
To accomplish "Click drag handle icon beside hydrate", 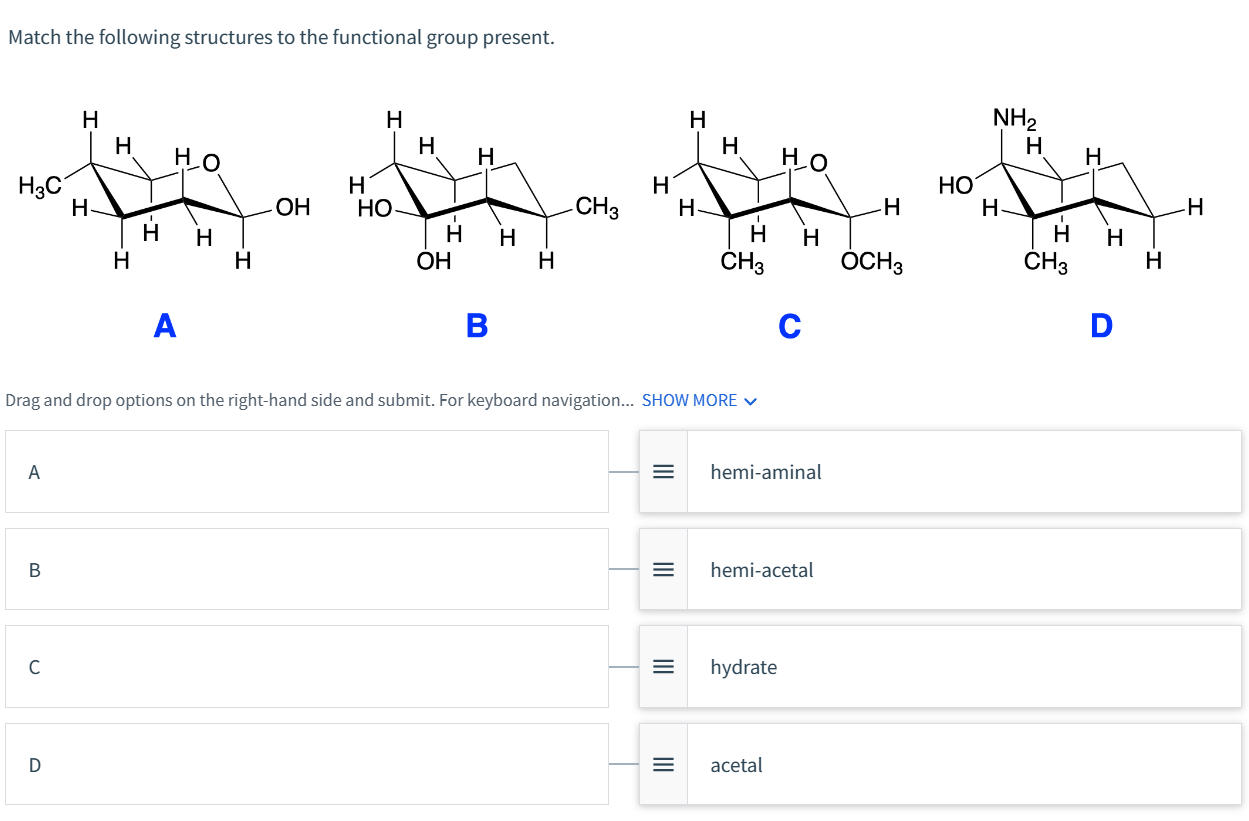I will pyautogui.click(x=662, y=667).
